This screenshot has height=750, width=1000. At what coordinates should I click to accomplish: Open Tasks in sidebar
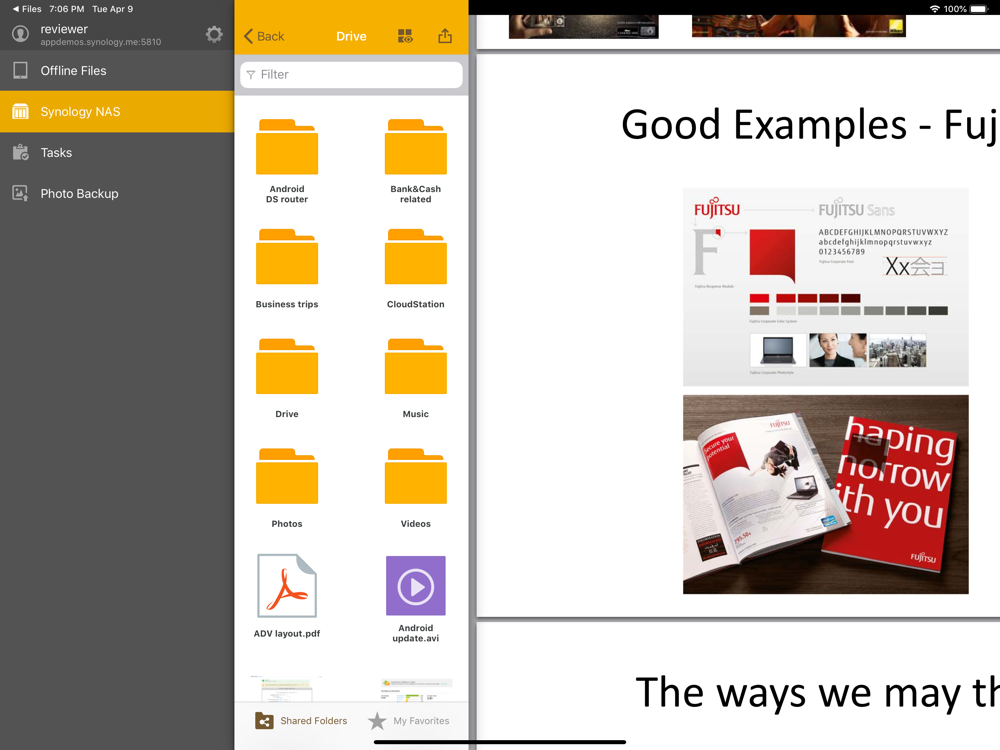pos(117,152)
